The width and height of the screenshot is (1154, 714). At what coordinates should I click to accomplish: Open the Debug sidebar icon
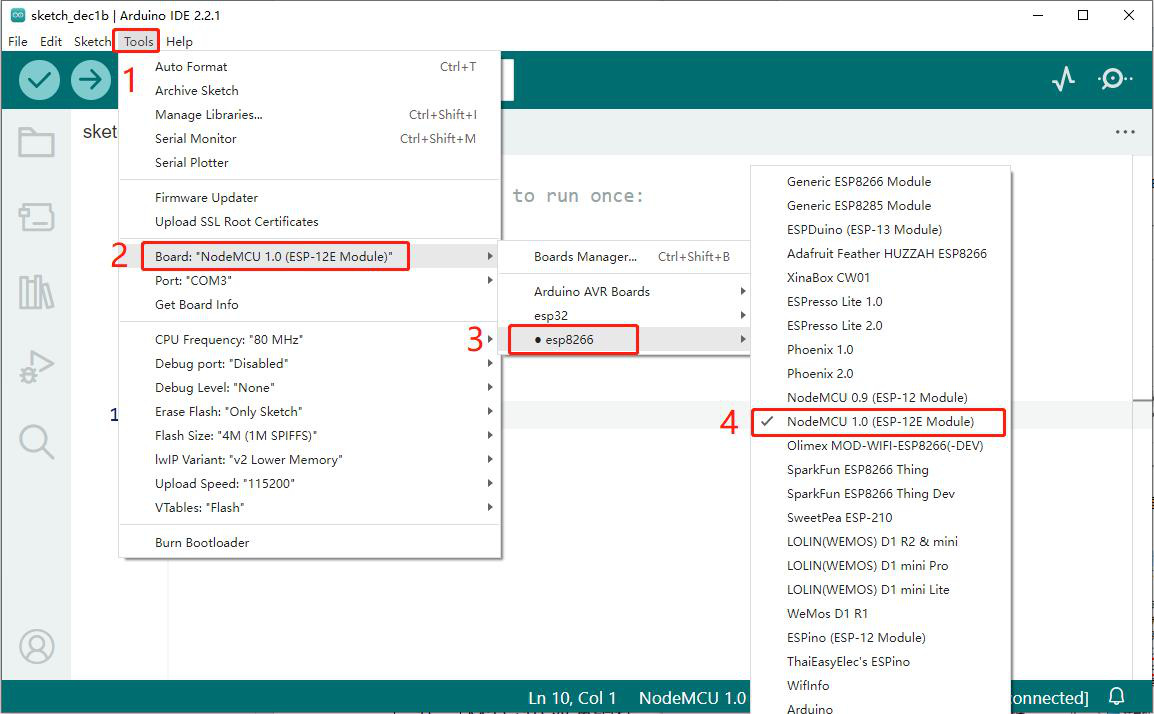pyautogui.click(x=36, y=367)
